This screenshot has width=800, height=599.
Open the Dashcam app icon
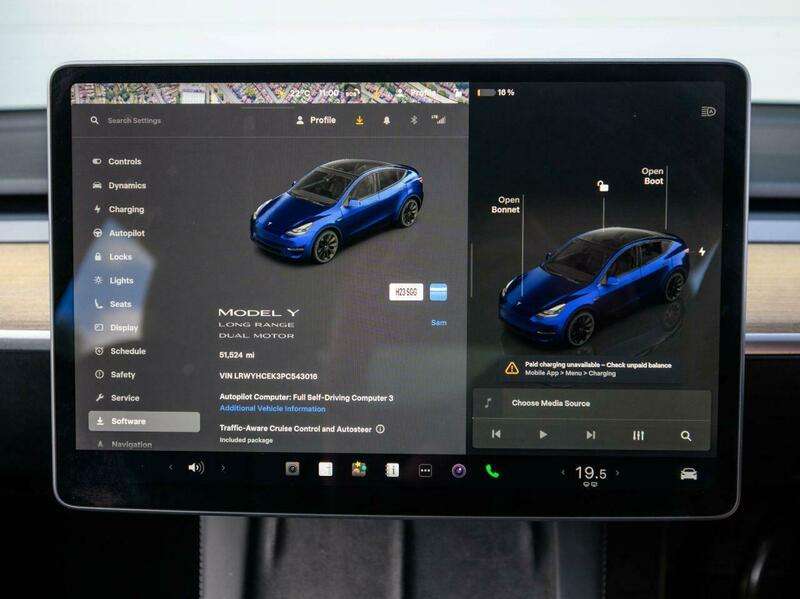(292, 468)
